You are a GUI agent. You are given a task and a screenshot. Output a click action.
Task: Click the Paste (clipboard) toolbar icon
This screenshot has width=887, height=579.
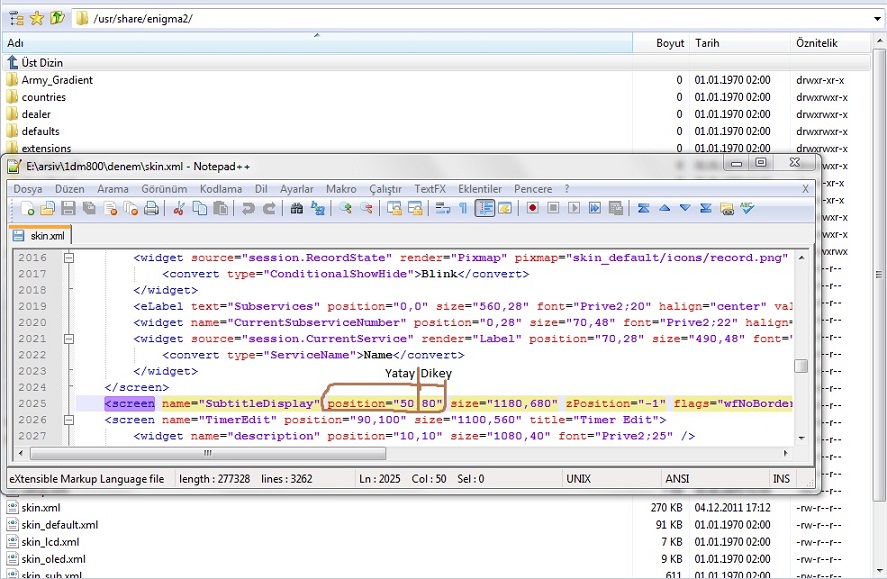pyautogui.click(x=221, y=209)
